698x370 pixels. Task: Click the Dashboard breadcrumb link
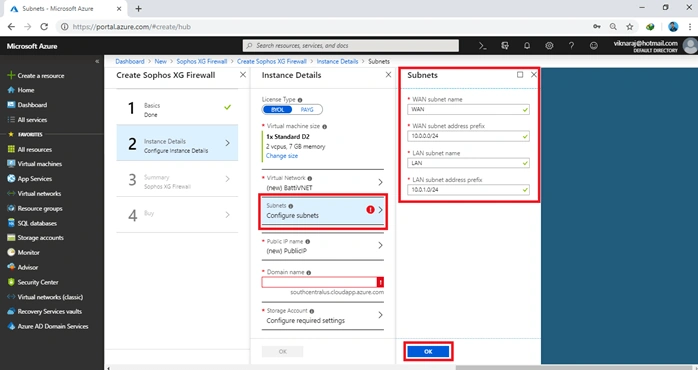click(130, 61)
